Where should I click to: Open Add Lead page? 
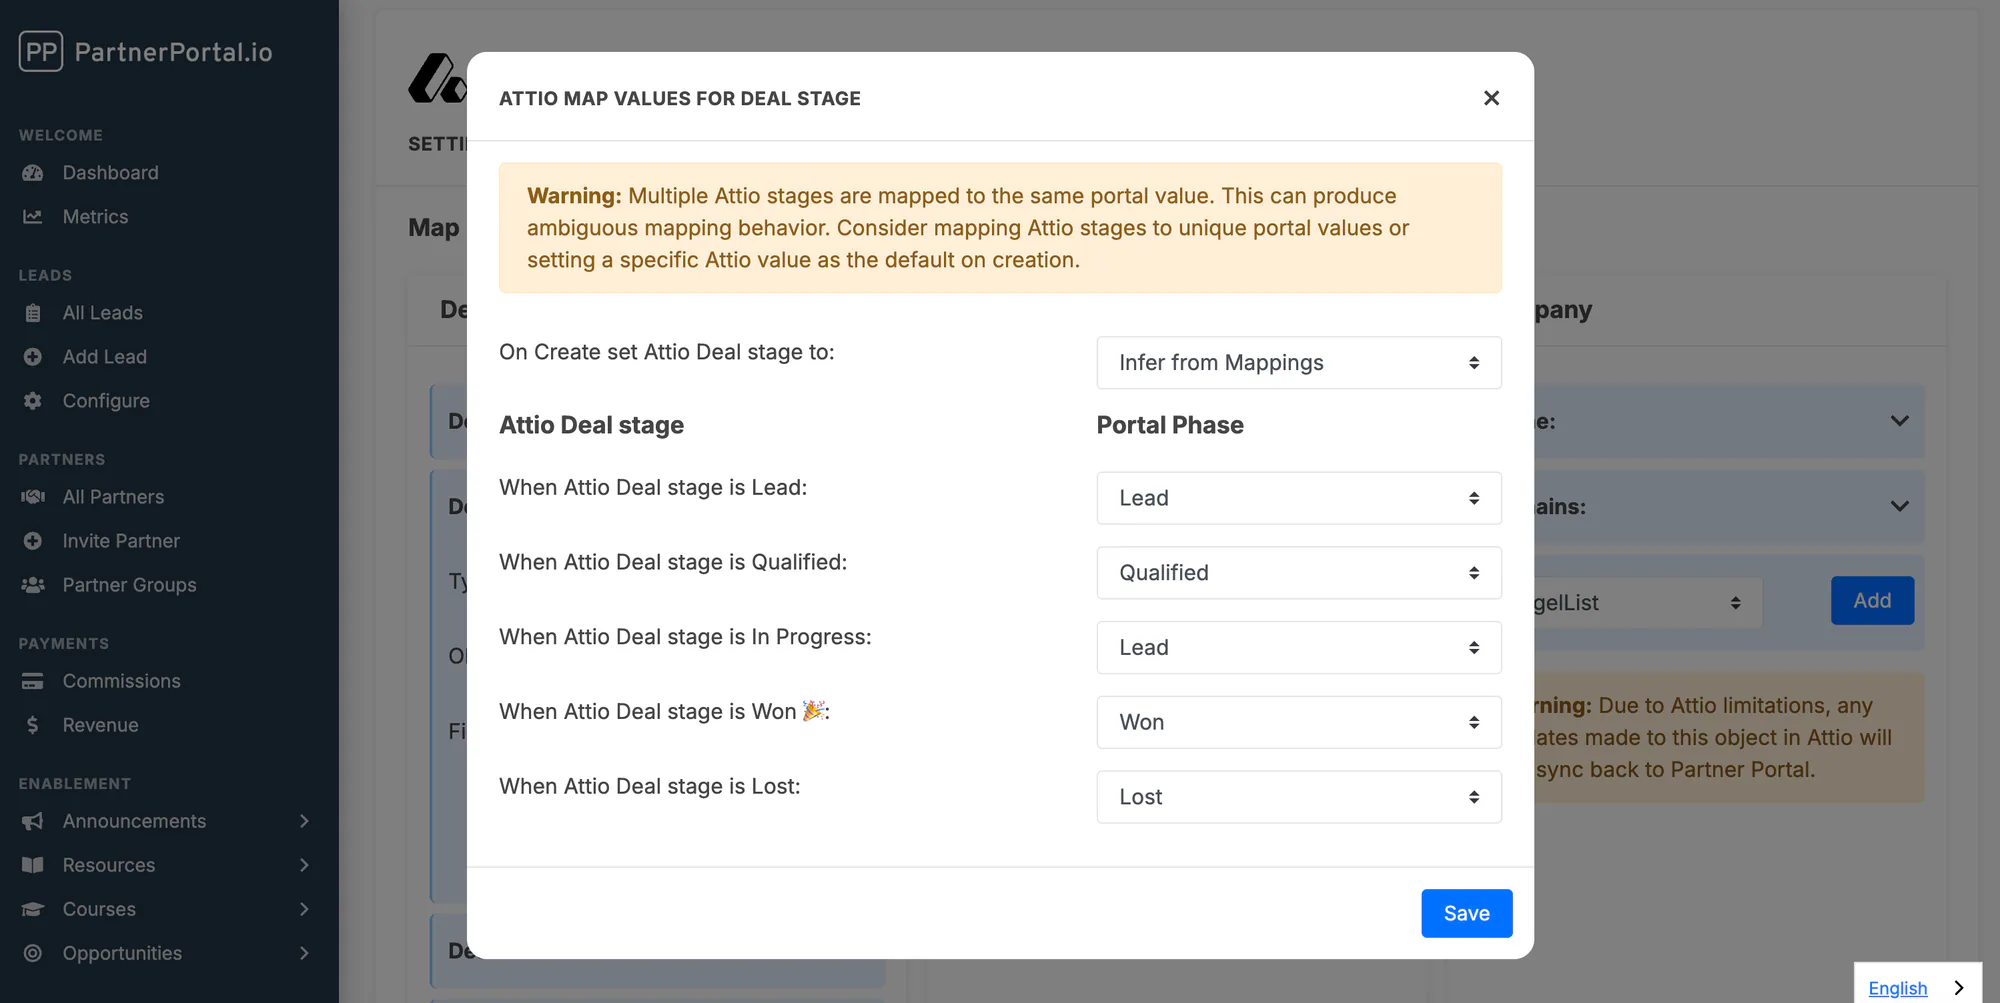(104, 357)
